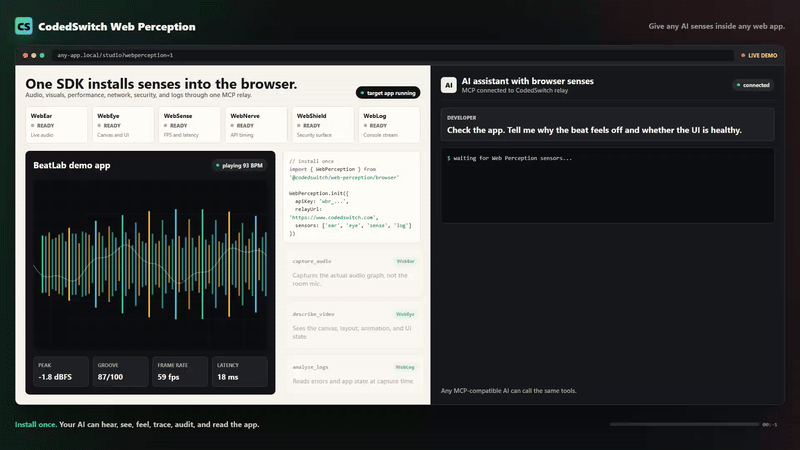Screen dimensions: 800x450
Task: Click the developer prompt message
Action: [608, 124]
